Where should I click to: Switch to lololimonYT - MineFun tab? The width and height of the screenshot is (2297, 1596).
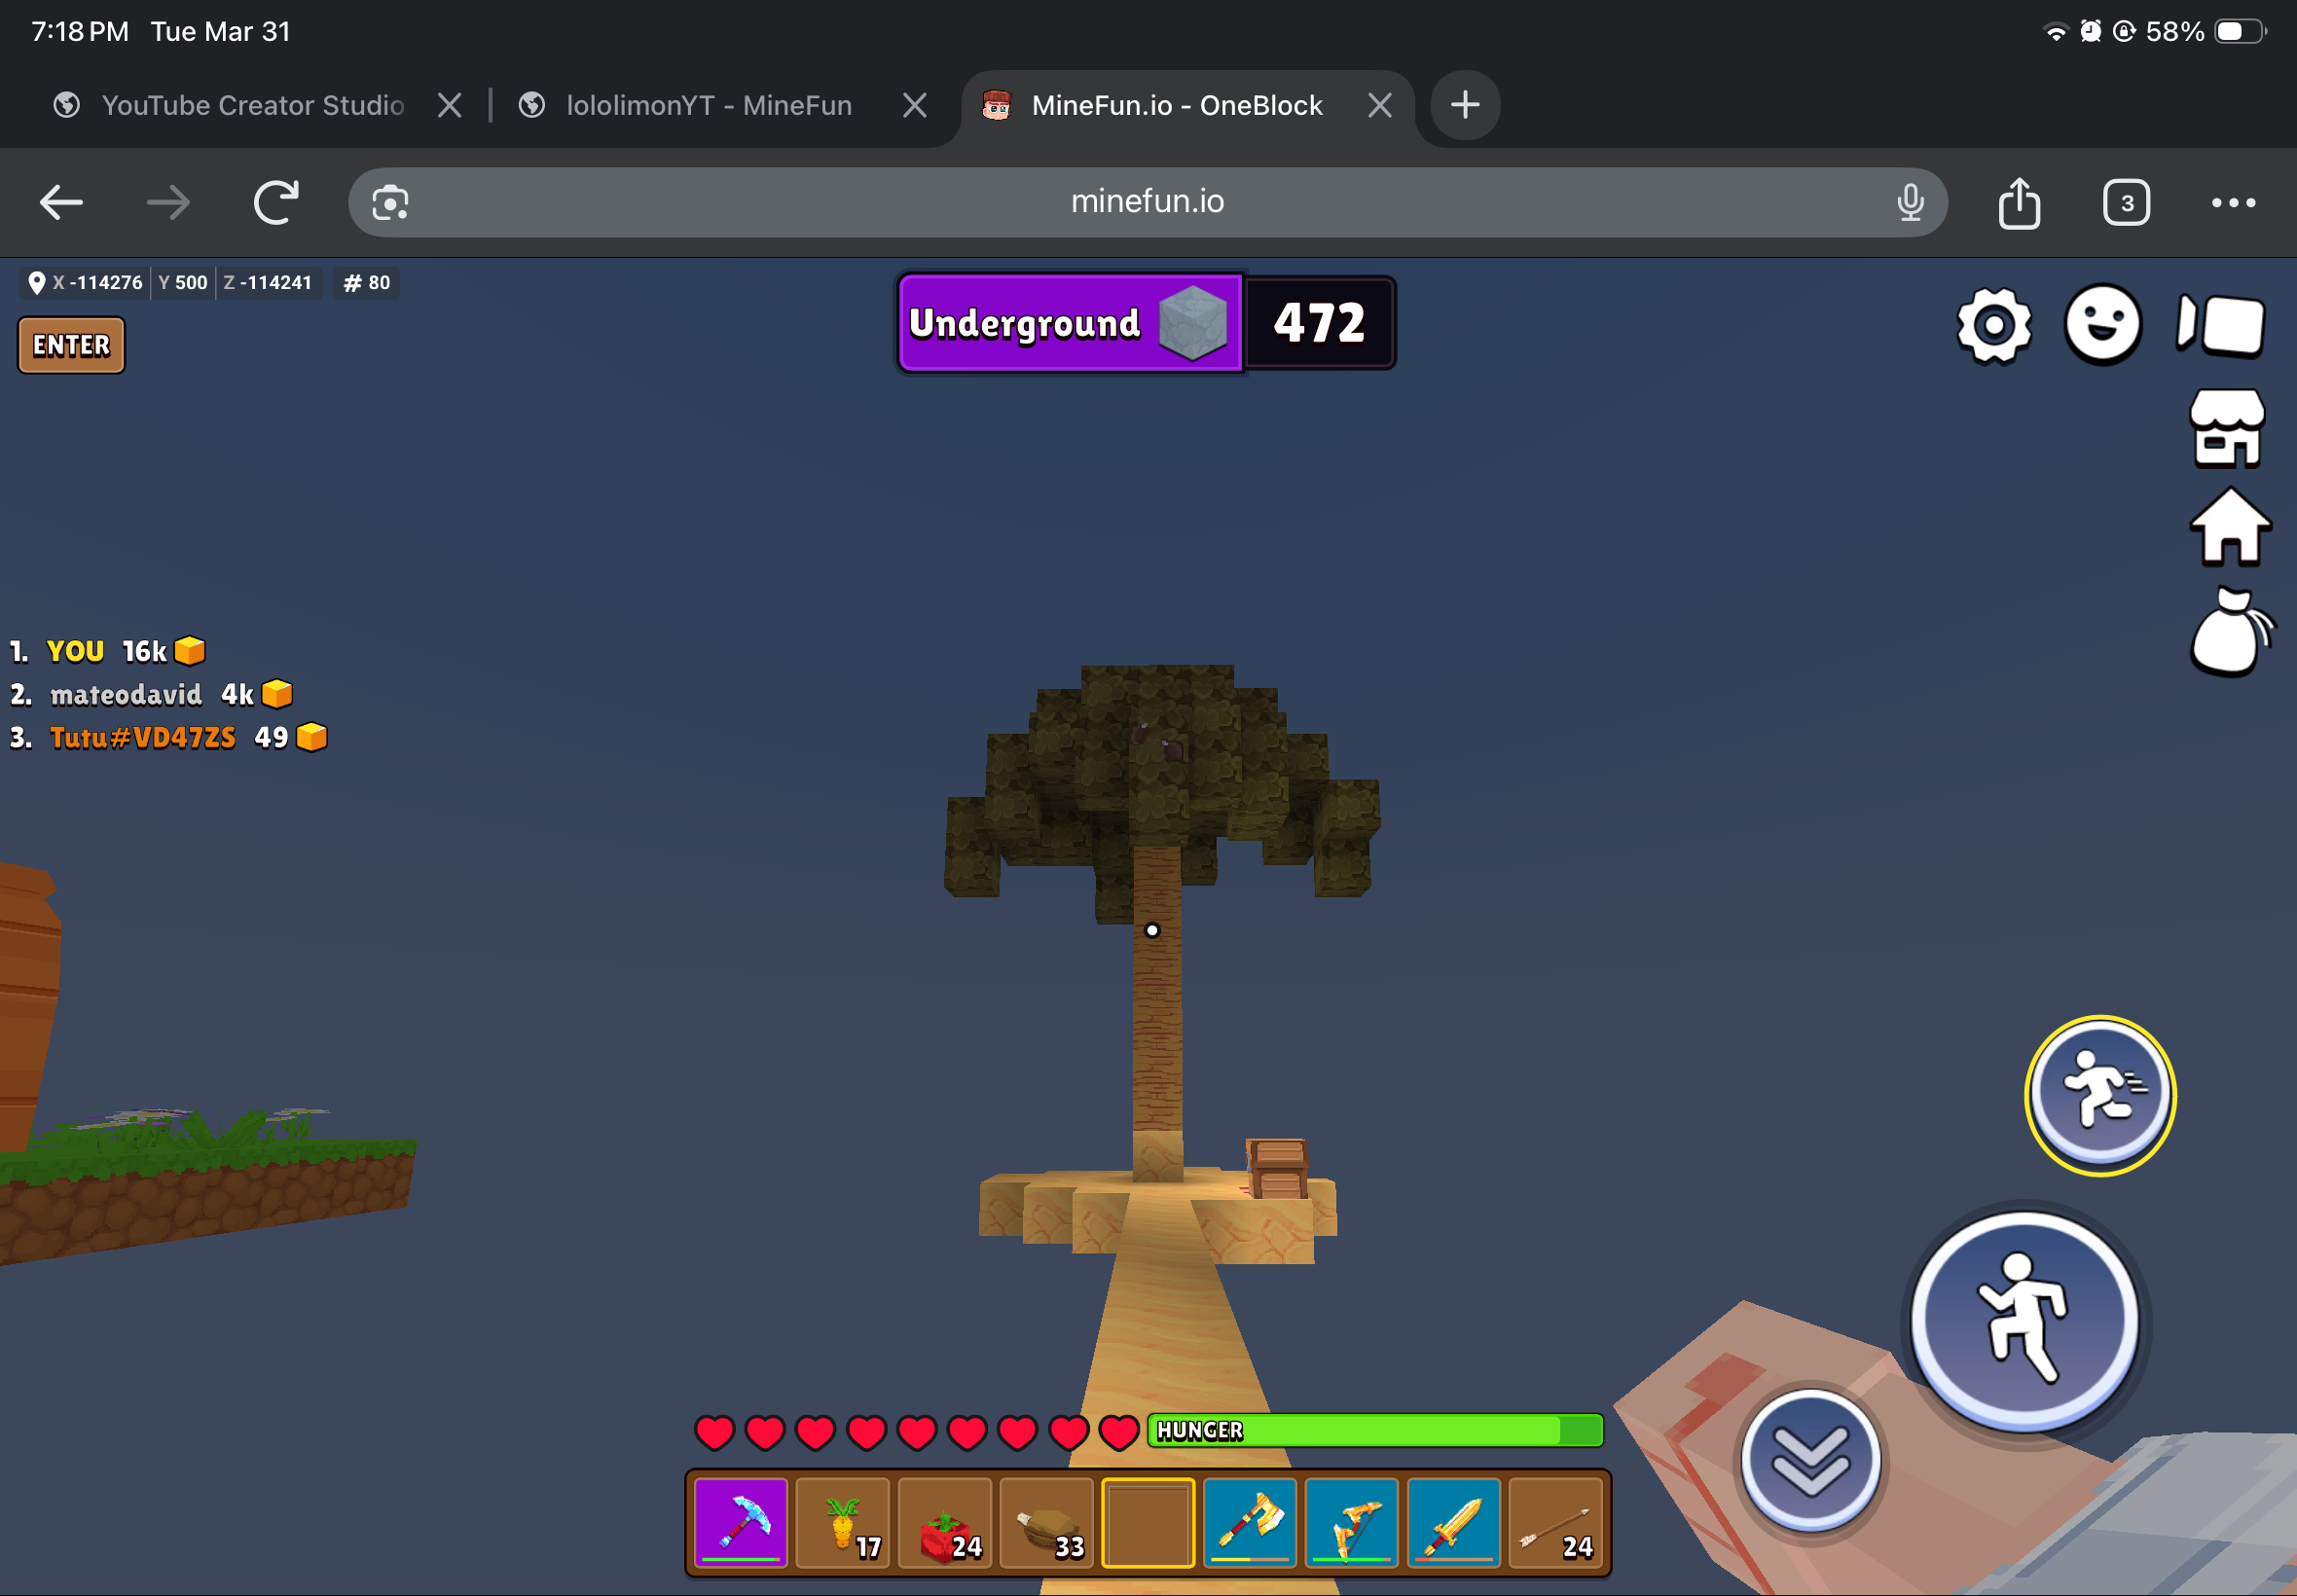coord(708,105)
